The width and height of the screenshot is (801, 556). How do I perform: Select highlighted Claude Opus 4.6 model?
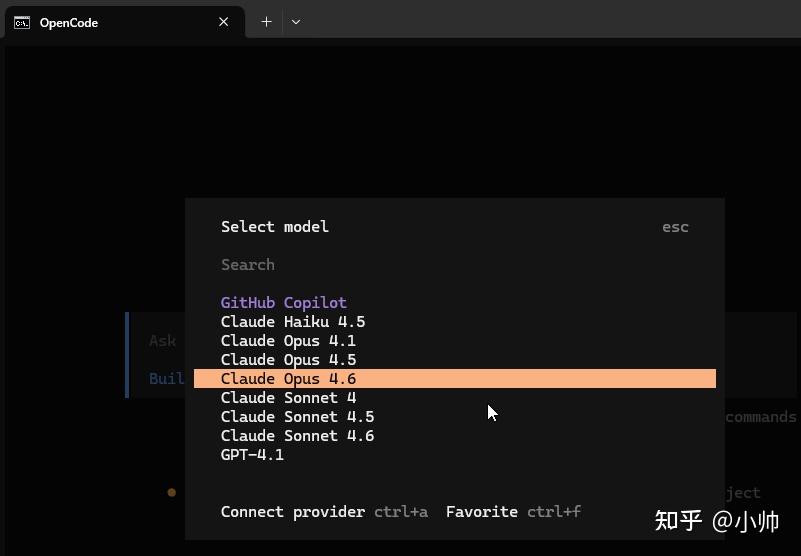pyautogui.click(x=455, y=379)
